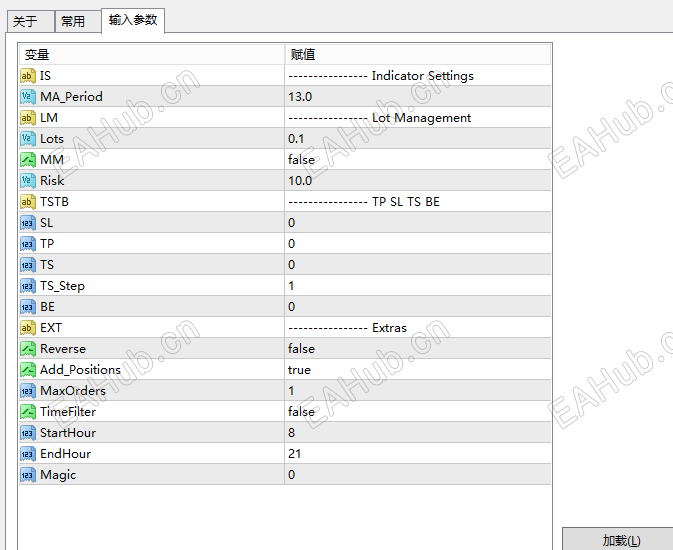The image size is (673, 550).
Task: Click the boolean icon beside Add_Positions
Action: click(x=28, y=370)
